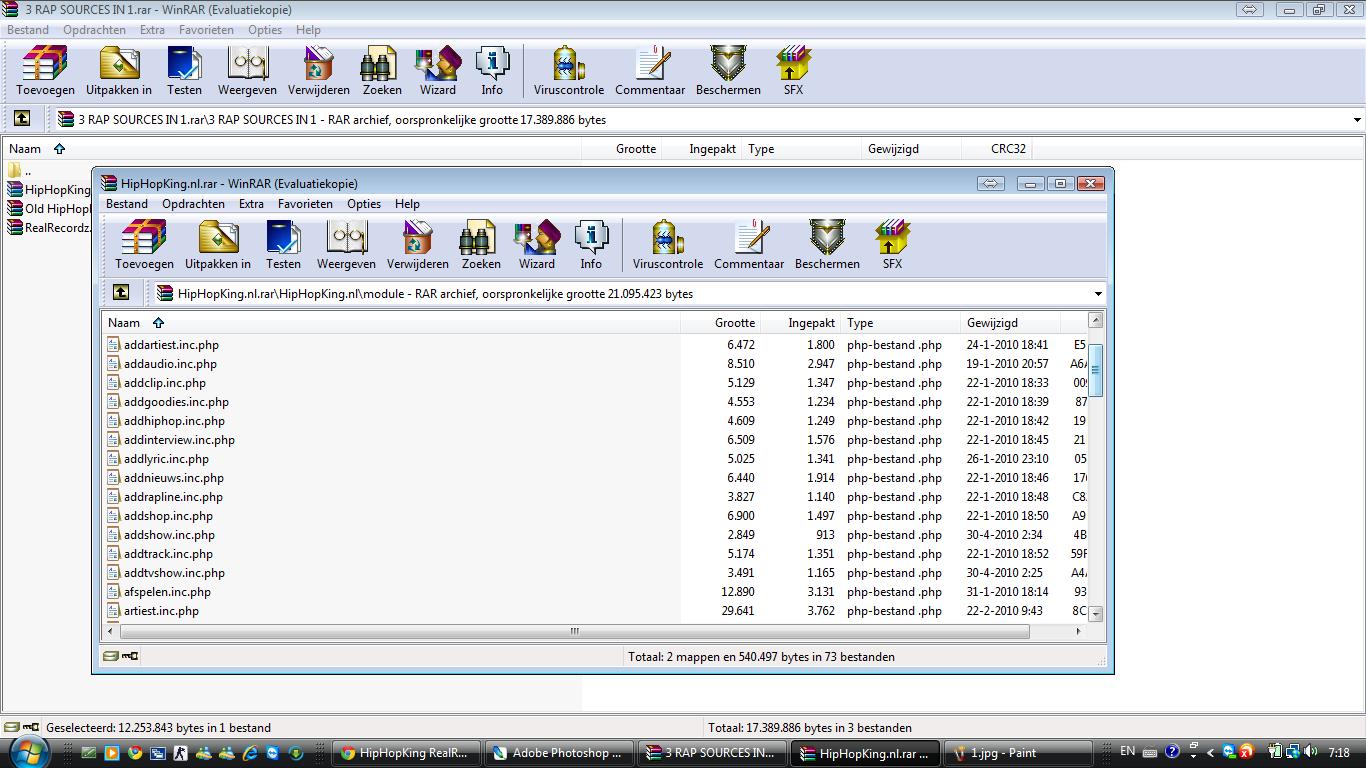Click Uitpakken in in 3 RAP SOURCES window

point(119,71)
